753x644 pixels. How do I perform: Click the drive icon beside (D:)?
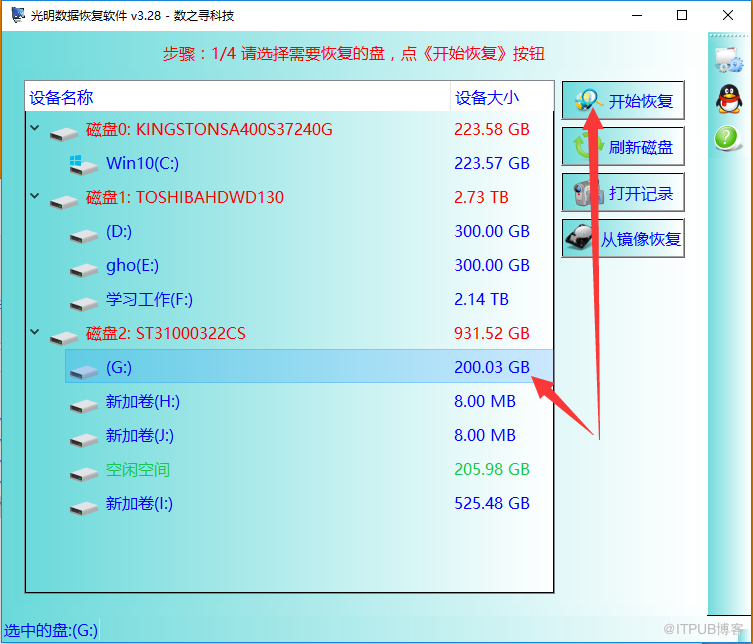pos(84,236)
